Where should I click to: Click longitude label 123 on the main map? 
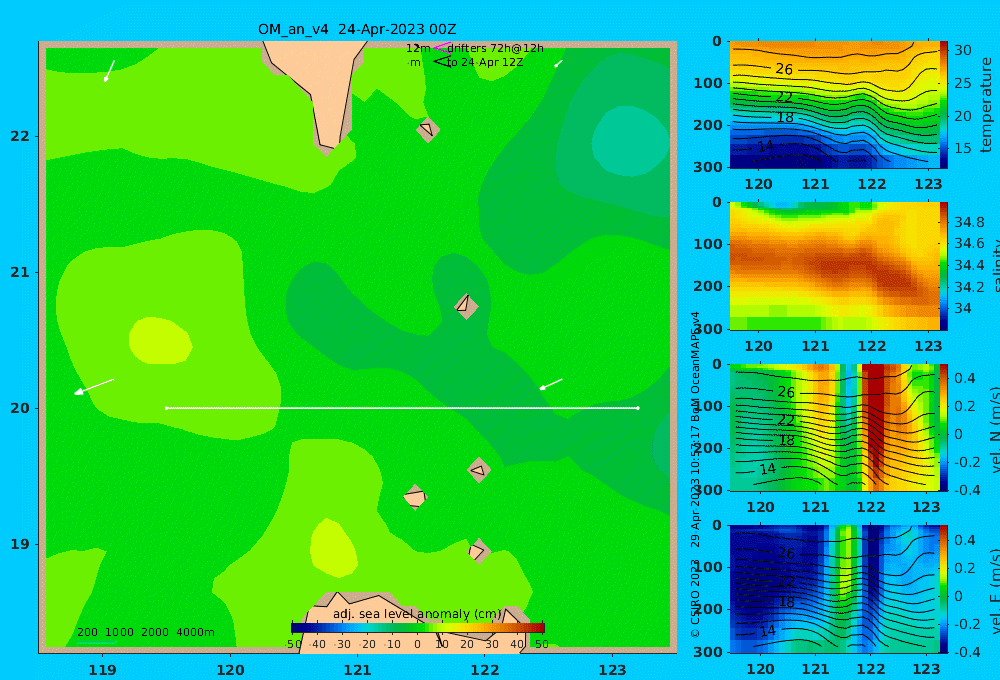point(612,670)
